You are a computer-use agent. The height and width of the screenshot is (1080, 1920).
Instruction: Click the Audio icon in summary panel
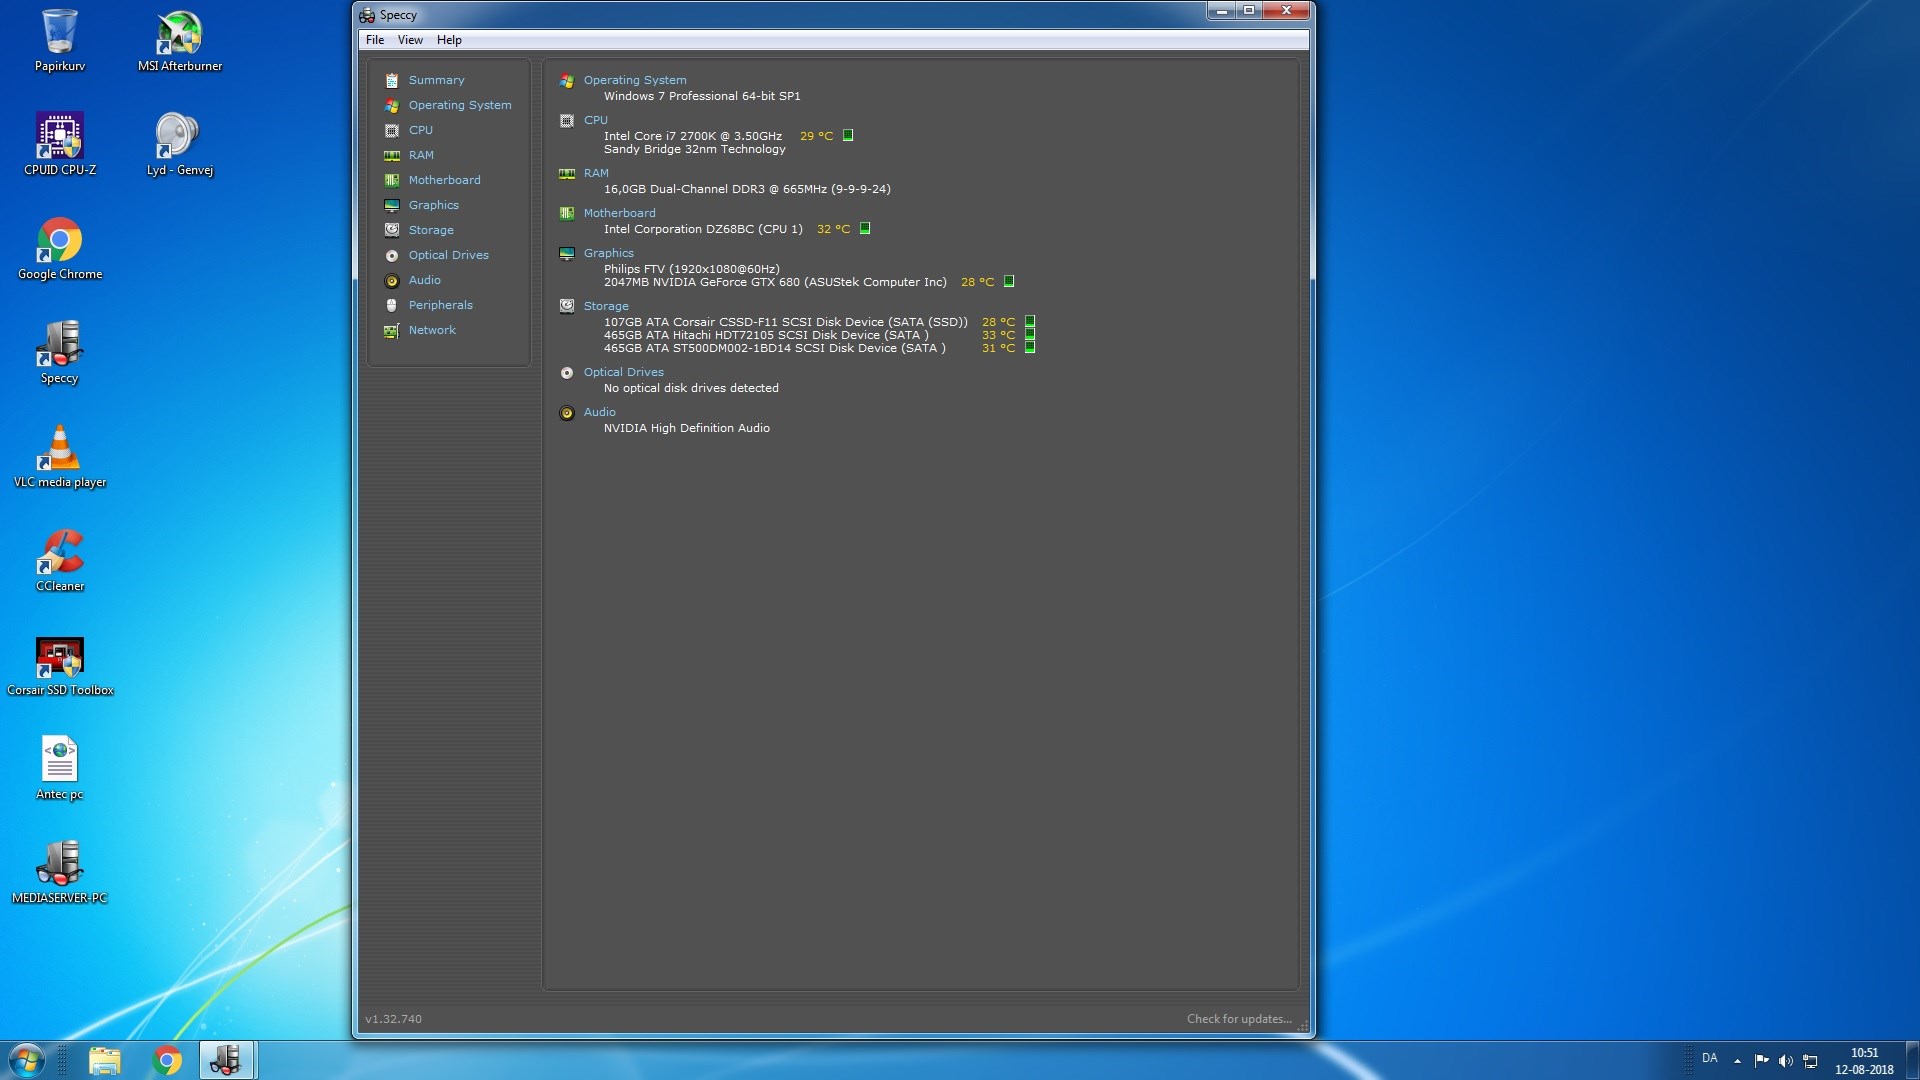point(567,413)
